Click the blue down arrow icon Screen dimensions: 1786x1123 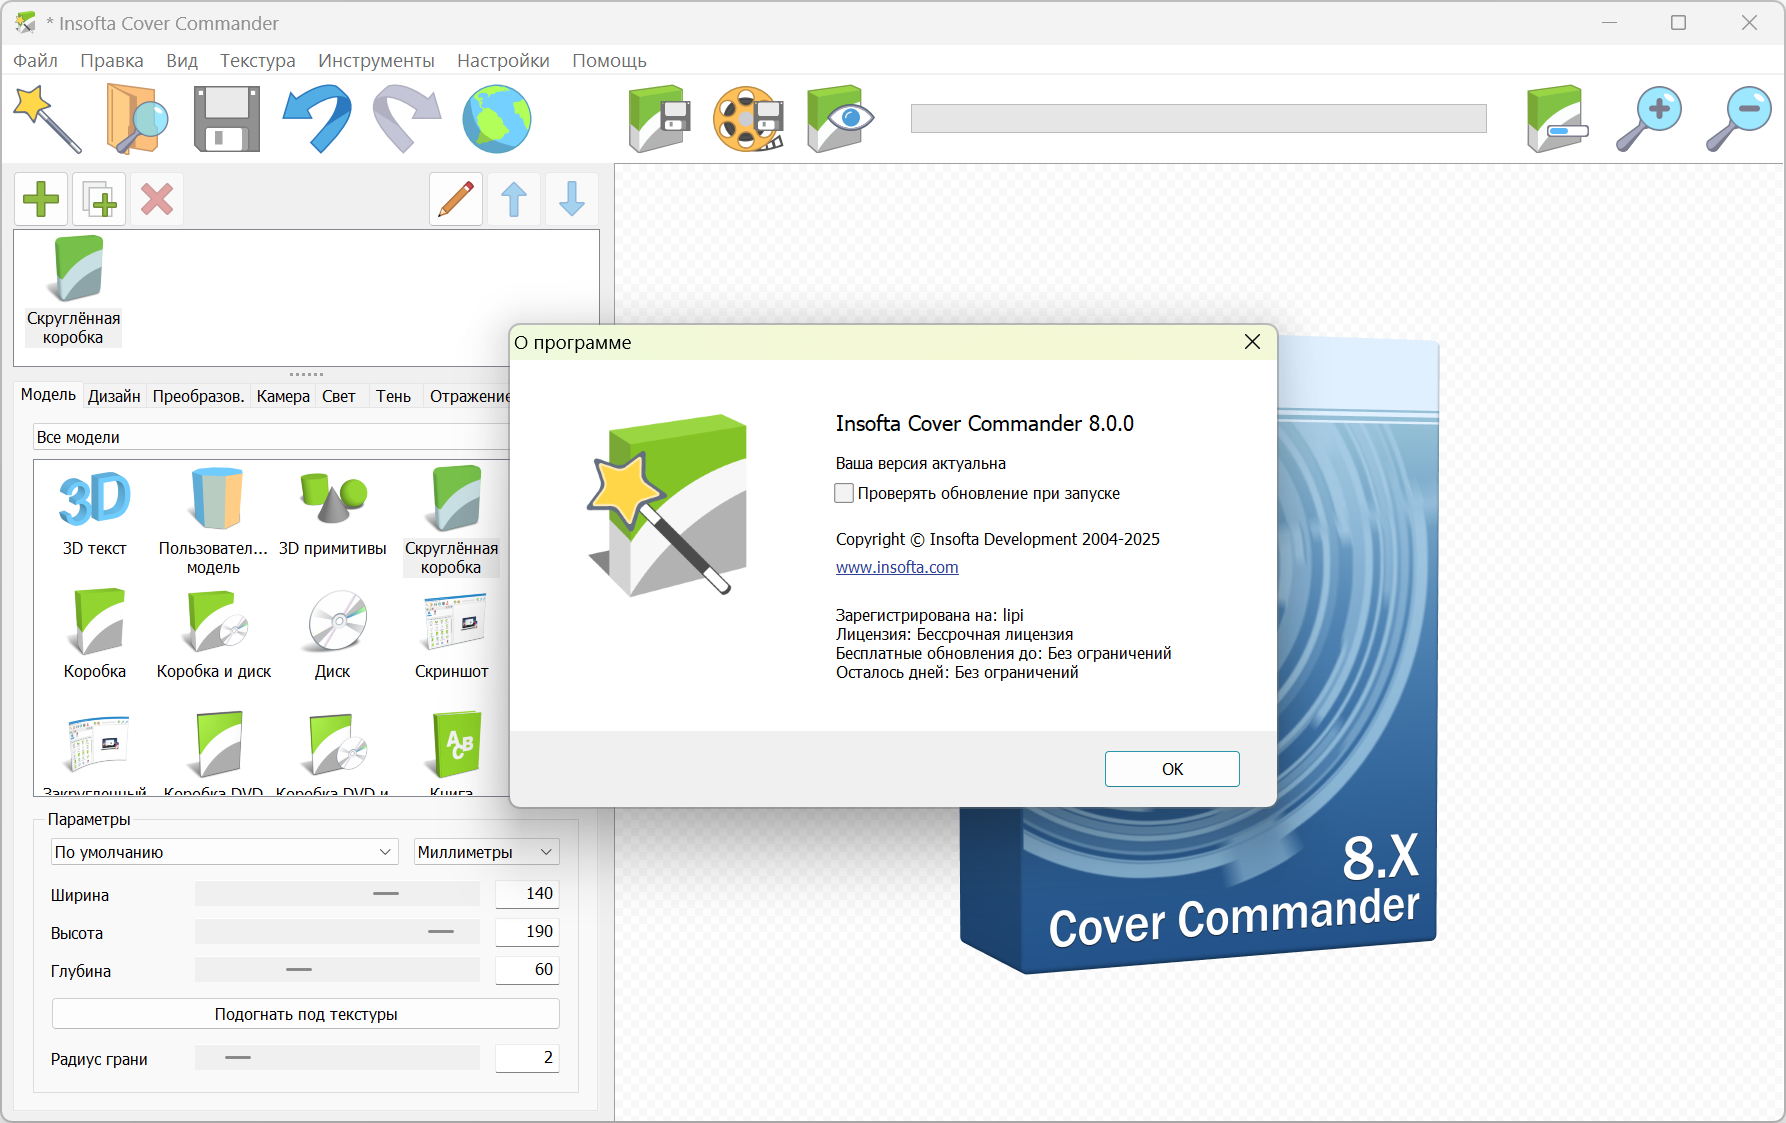click(572, 199)
